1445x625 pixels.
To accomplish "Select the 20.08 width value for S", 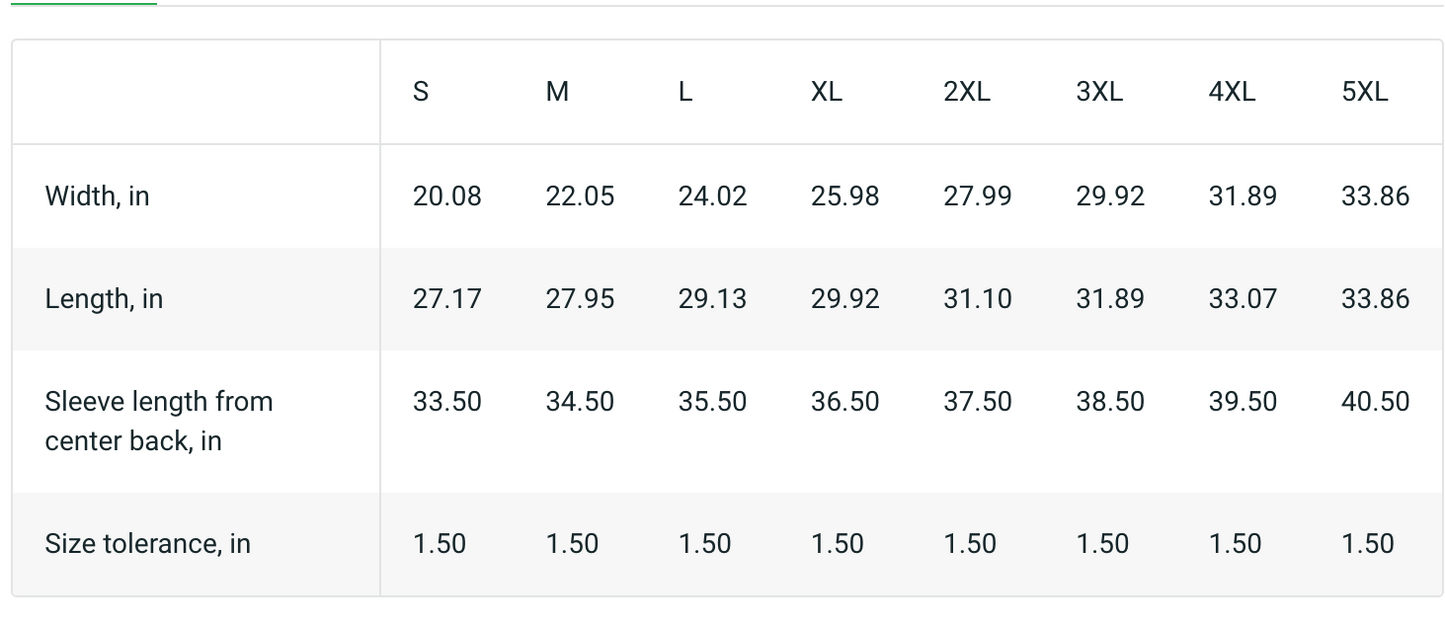I will pyautogui.click(x=446, y=196).
